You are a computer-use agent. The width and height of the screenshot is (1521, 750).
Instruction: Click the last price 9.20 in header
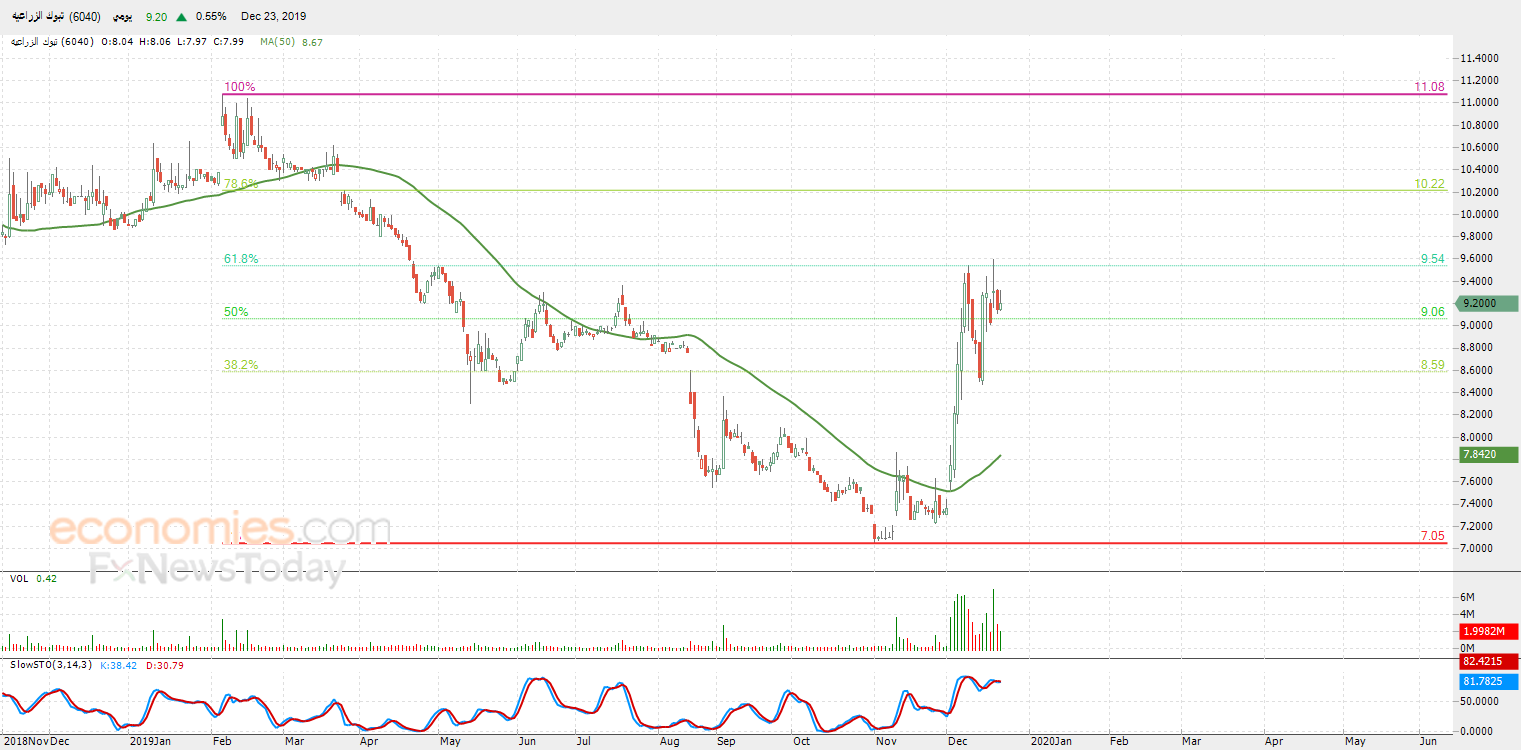[156, 17]
